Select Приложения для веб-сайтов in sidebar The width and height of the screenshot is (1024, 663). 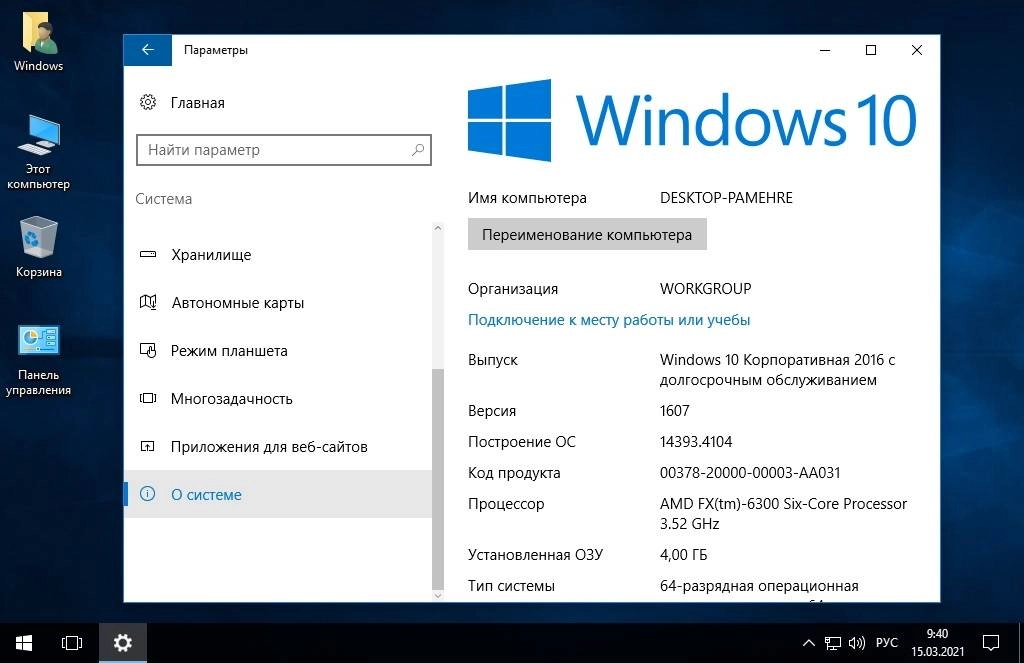pyautogui.click(x=278, y=446)
